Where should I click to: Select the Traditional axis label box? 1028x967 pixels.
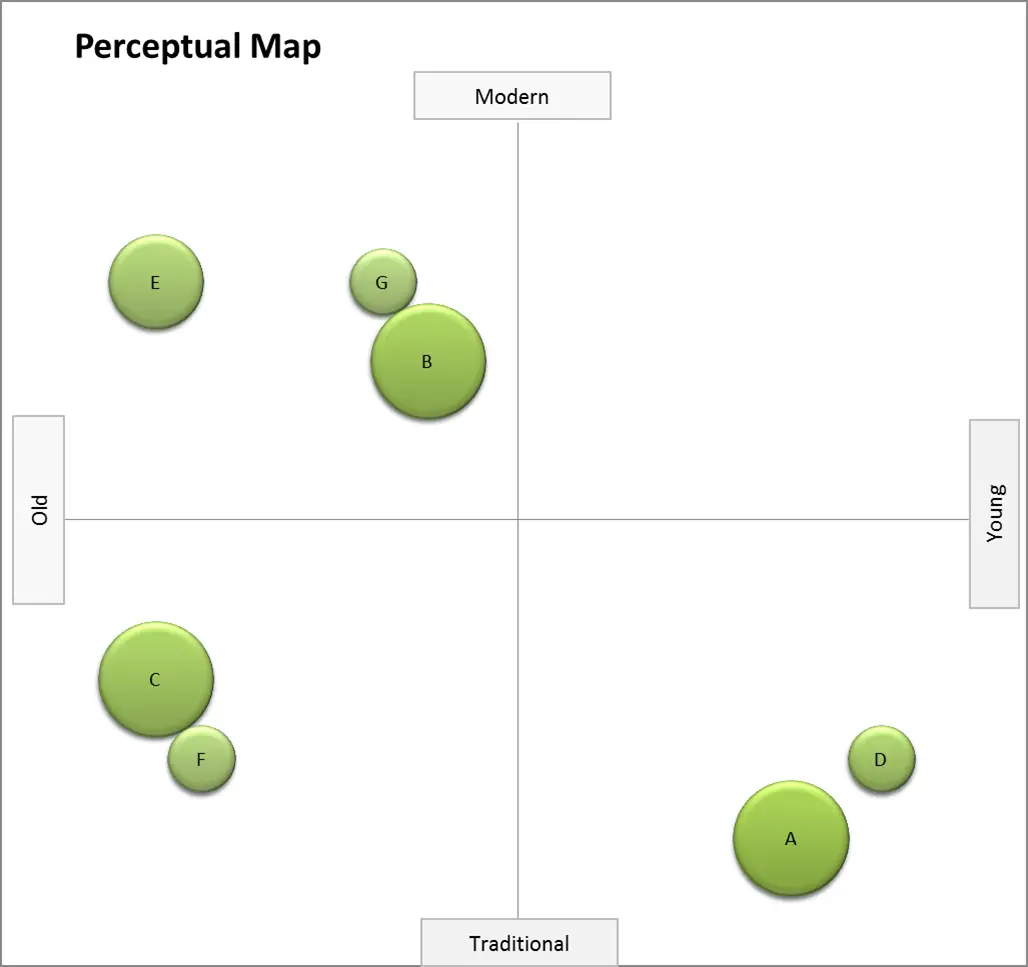519,942
